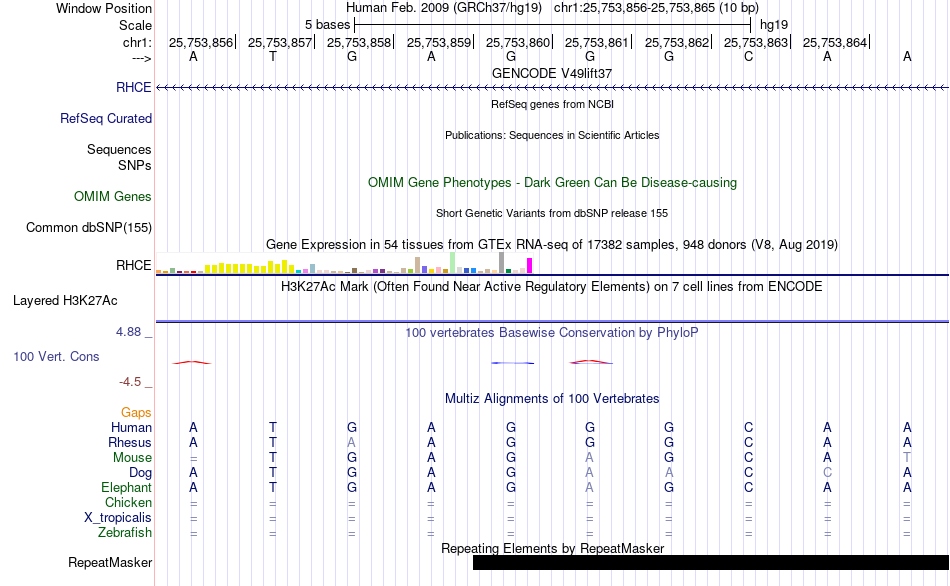950x586 pixels.
Task: Click the RefSeq genes from NCBI title
Action: point(552,104)
